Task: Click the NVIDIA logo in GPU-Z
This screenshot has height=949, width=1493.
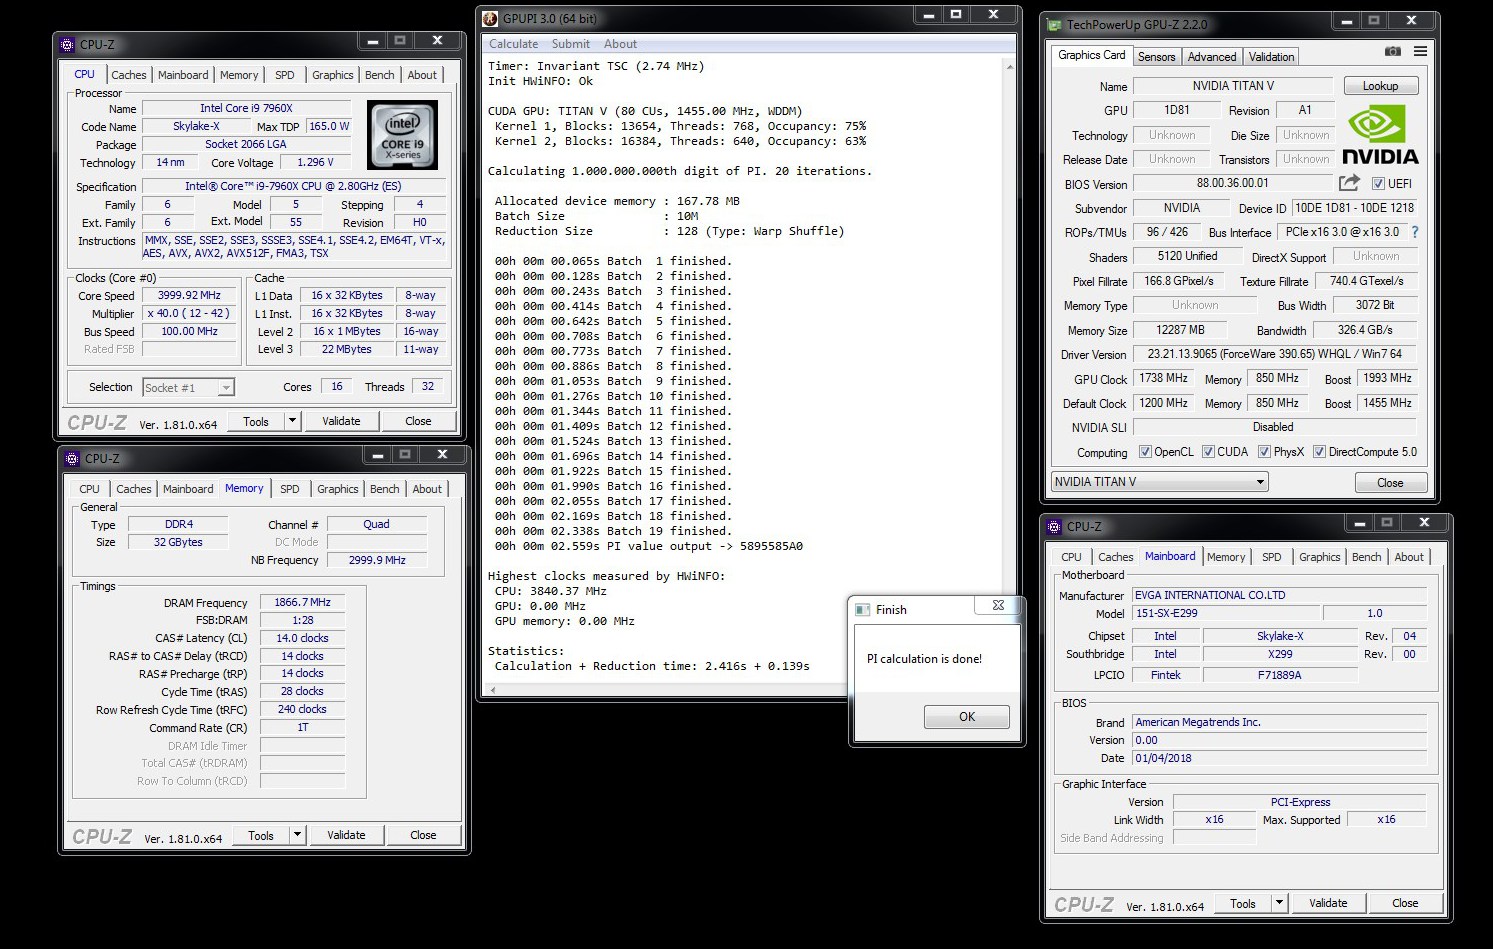Action: pos(1380,135)
